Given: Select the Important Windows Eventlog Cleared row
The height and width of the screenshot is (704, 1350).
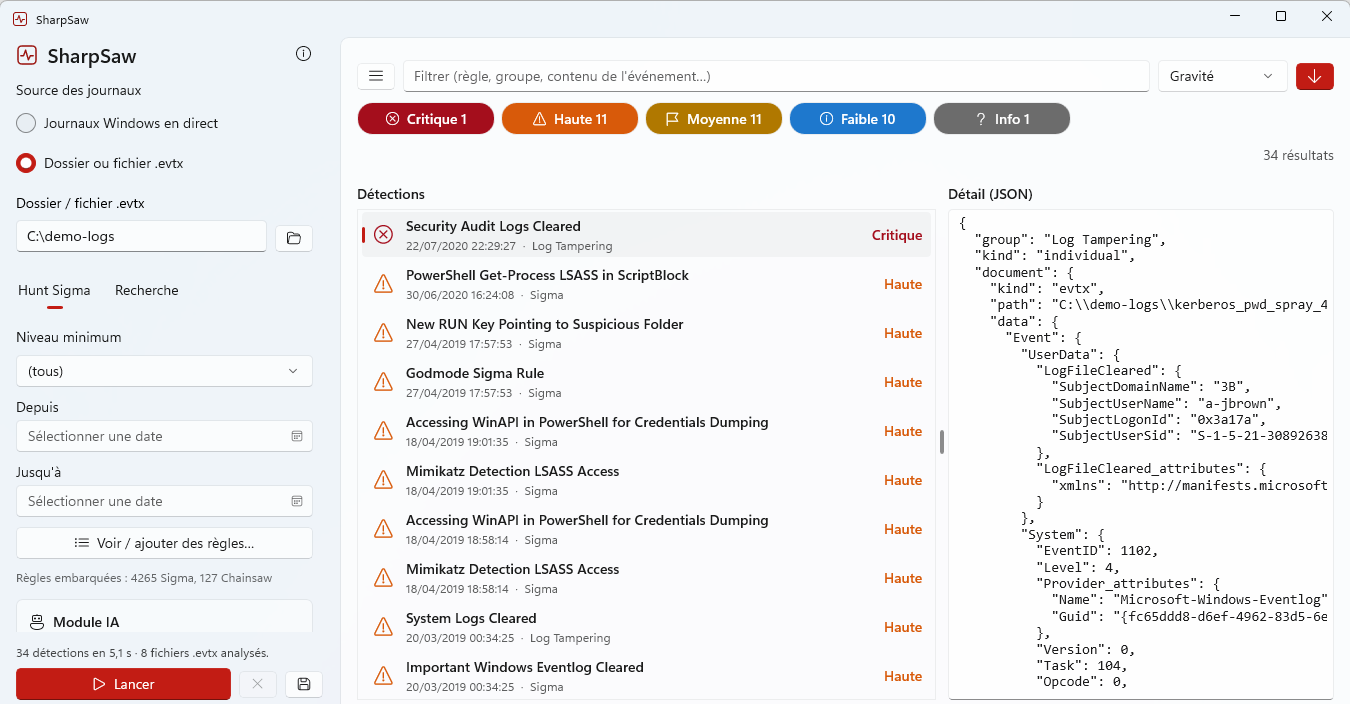Looking at the screenshot, I should [646, 676].
